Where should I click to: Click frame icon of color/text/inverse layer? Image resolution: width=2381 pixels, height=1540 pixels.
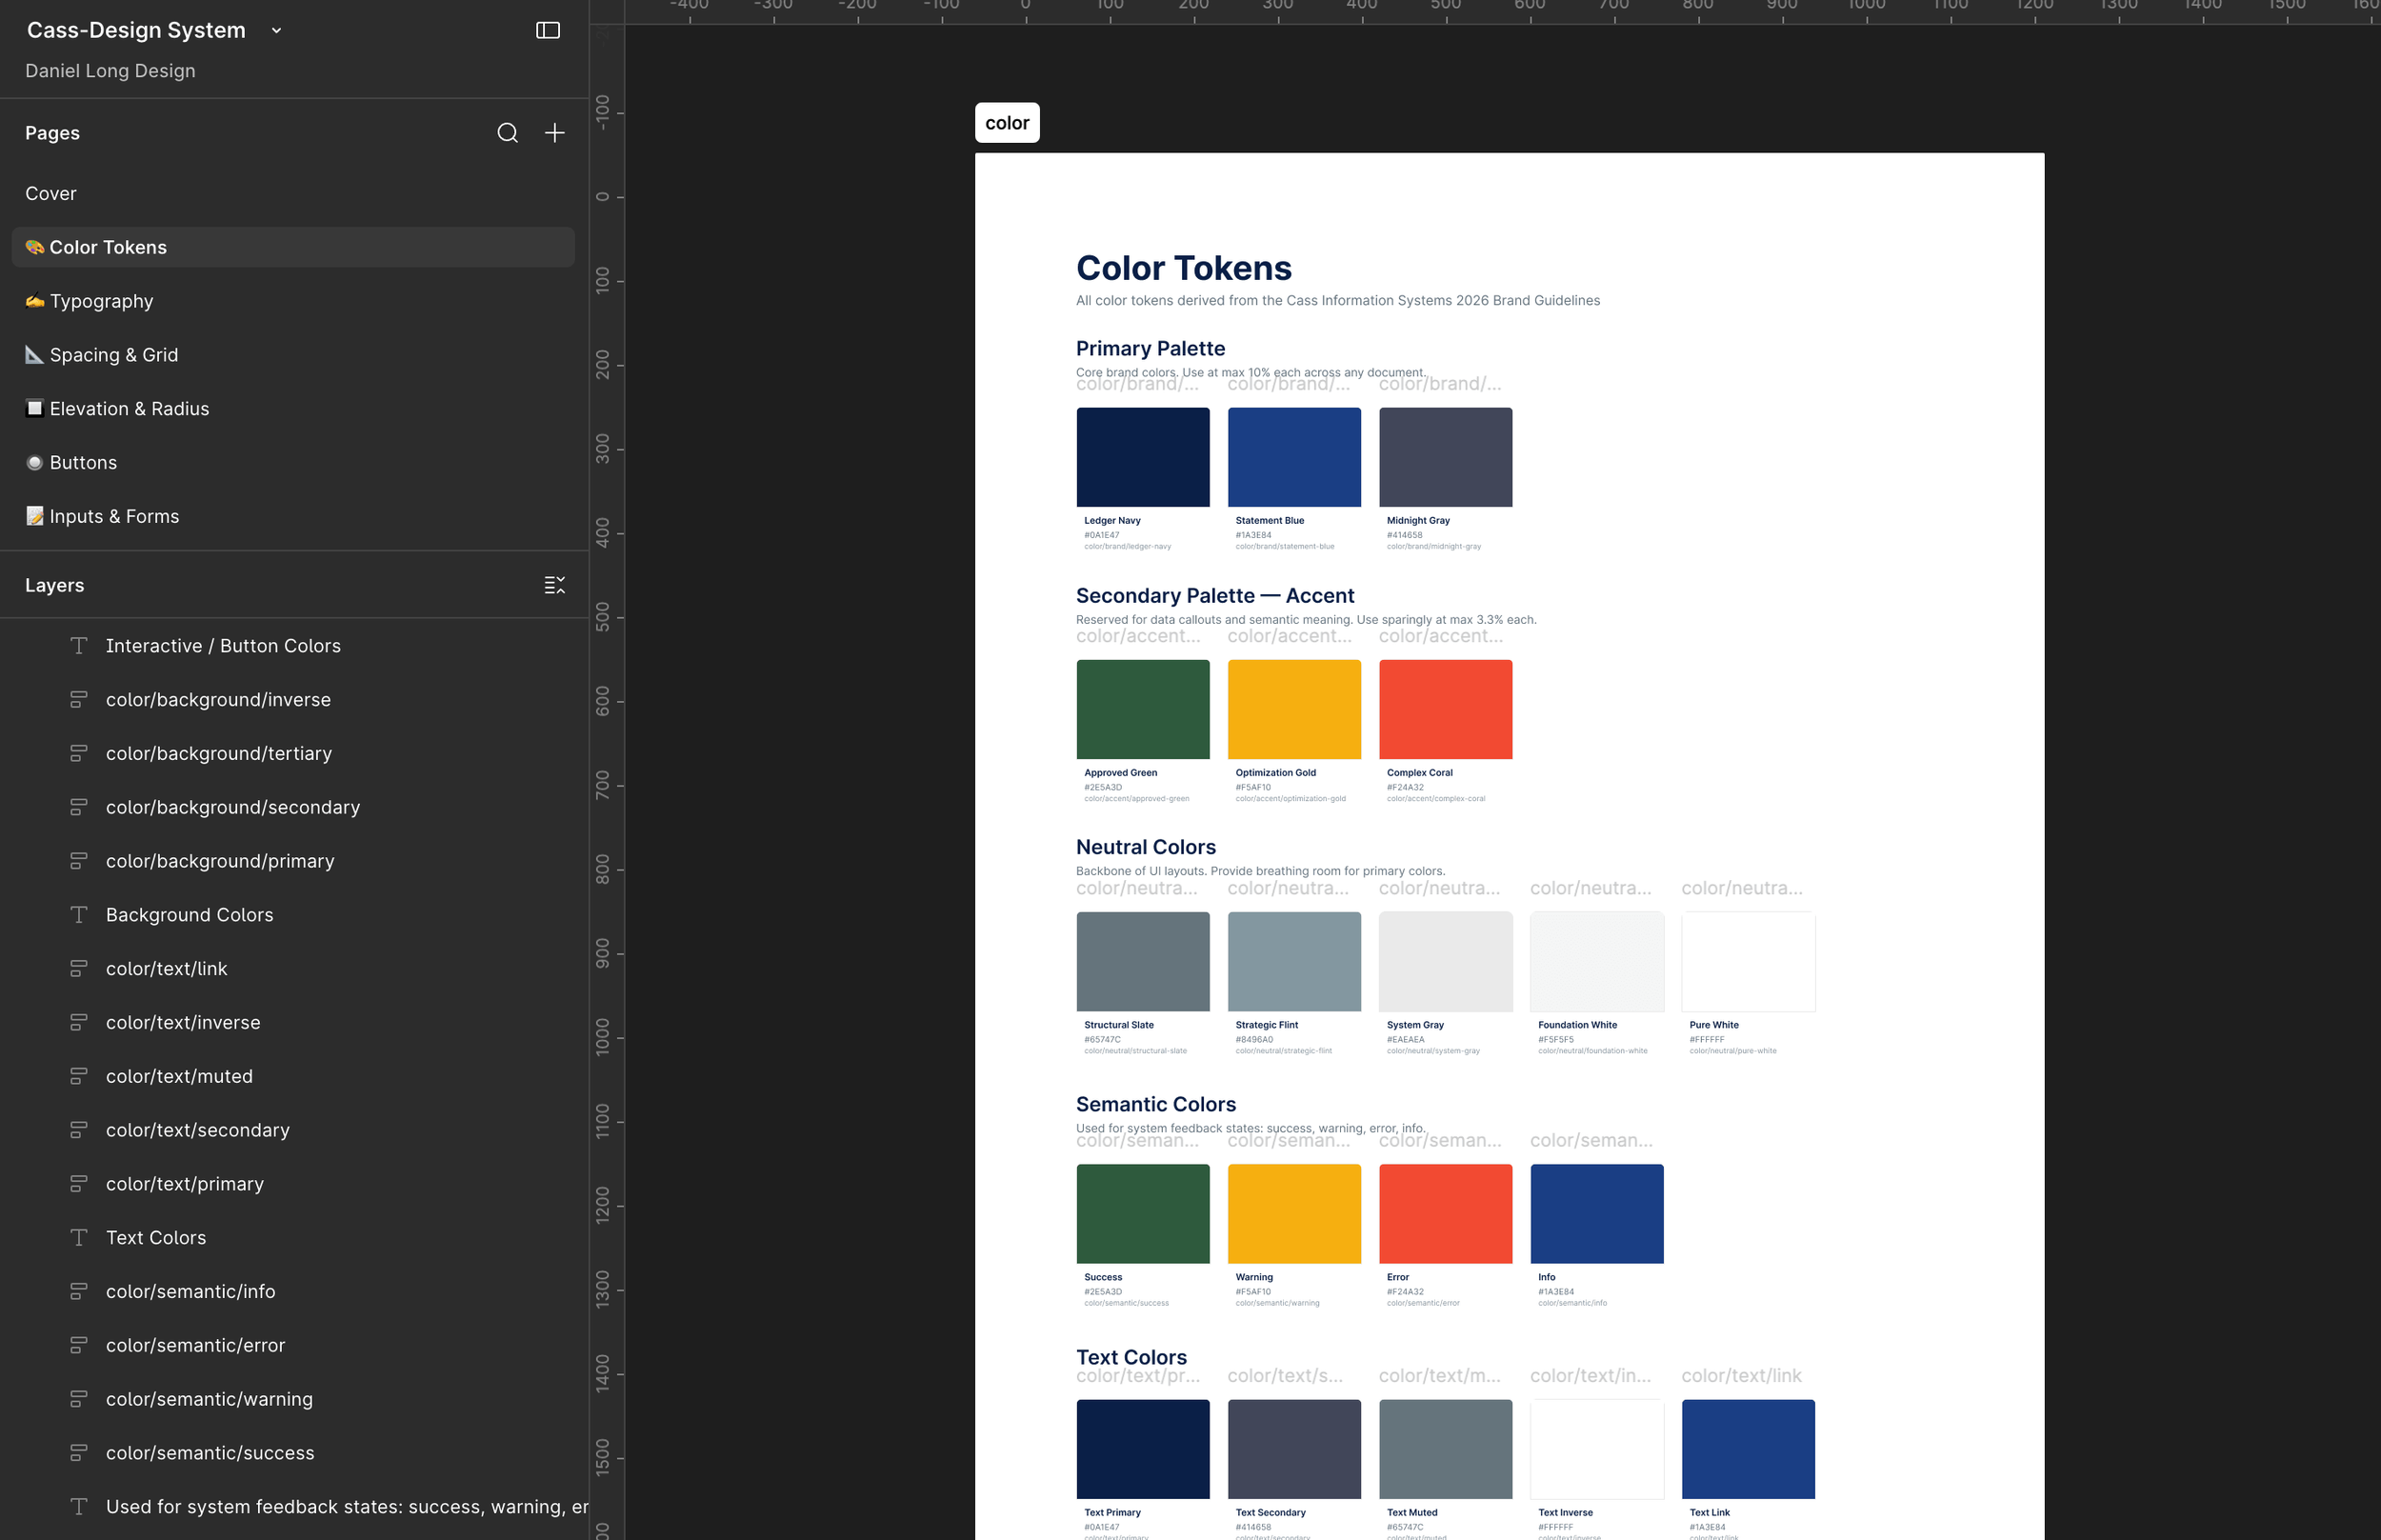[x=79, y=1023]
